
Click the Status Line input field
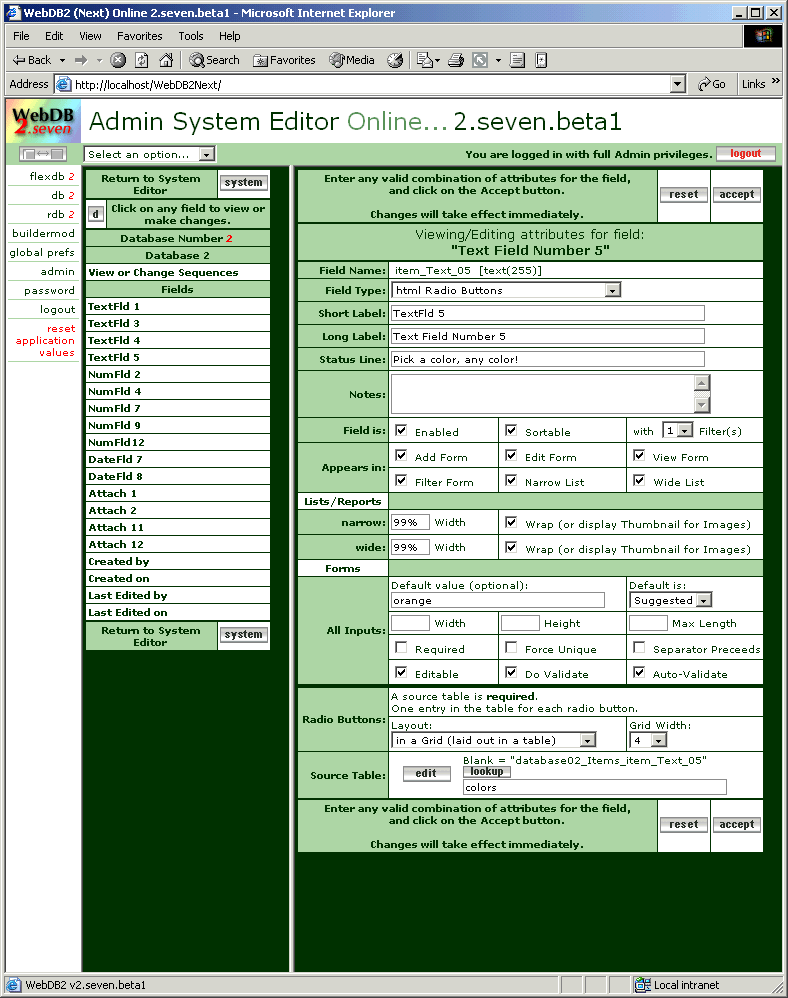click(548, 360)
